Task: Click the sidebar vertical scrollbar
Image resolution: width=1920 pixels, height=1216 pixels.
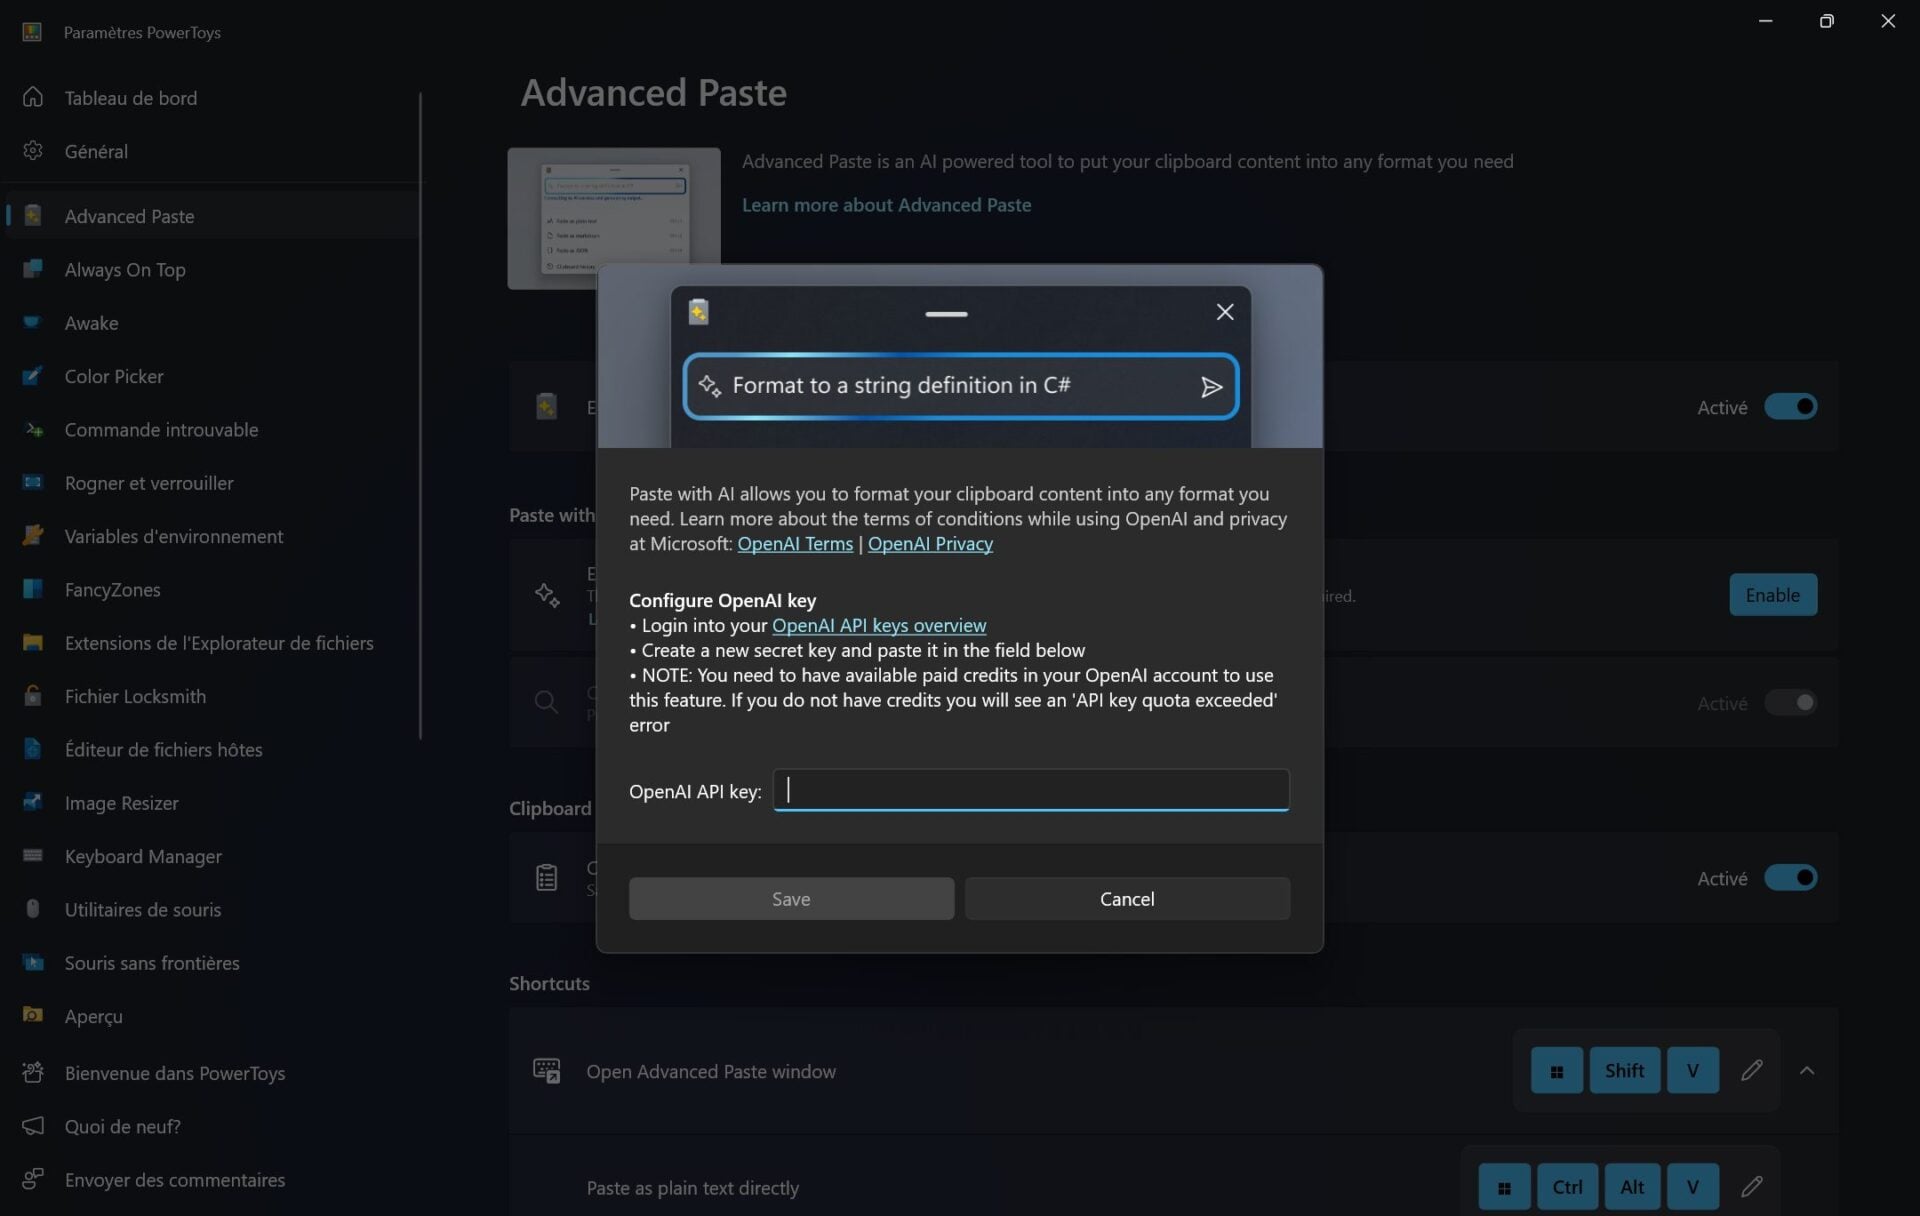Action: click(420, 415)
